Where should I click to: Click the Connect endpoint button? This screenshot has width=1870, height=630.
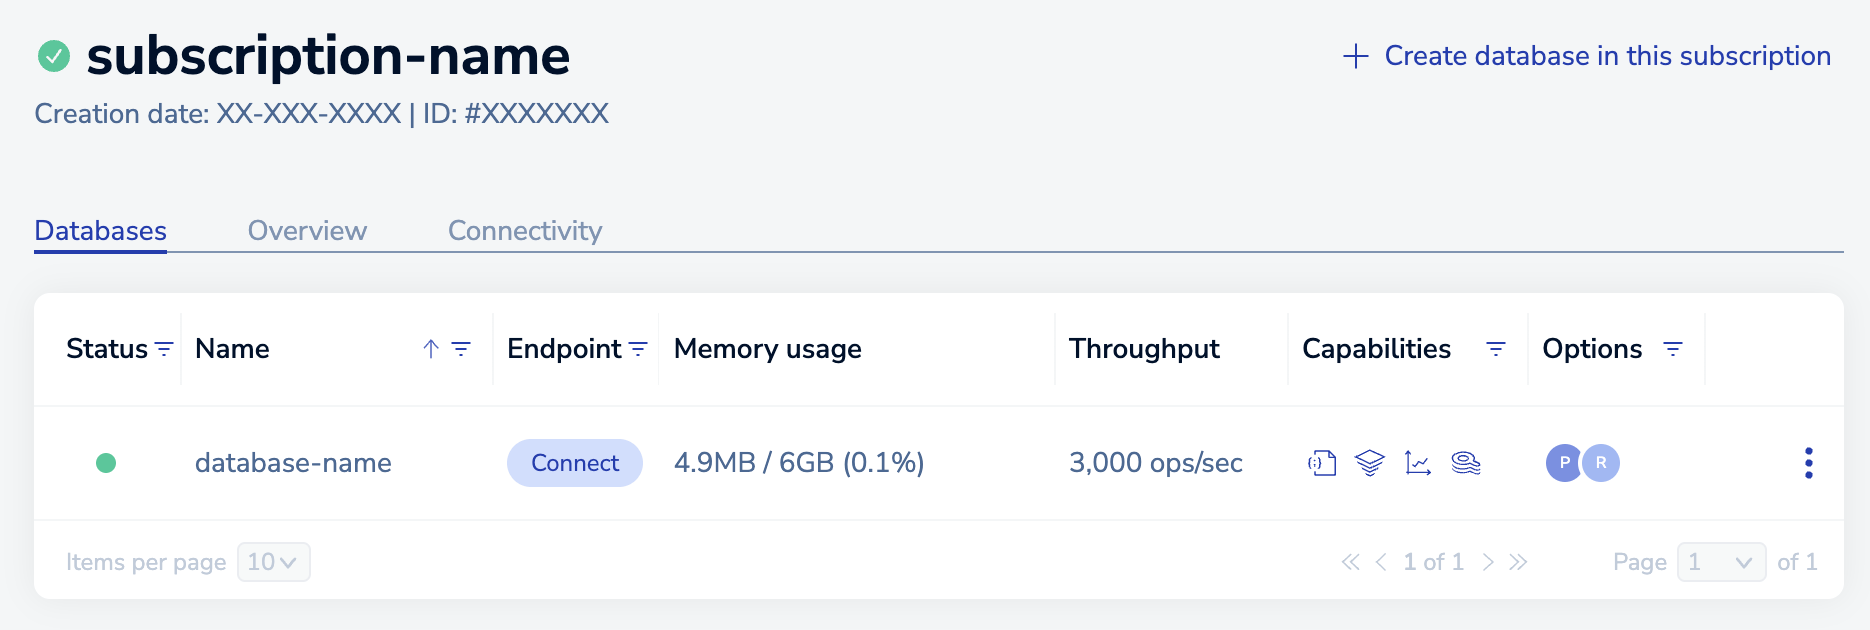575,463
